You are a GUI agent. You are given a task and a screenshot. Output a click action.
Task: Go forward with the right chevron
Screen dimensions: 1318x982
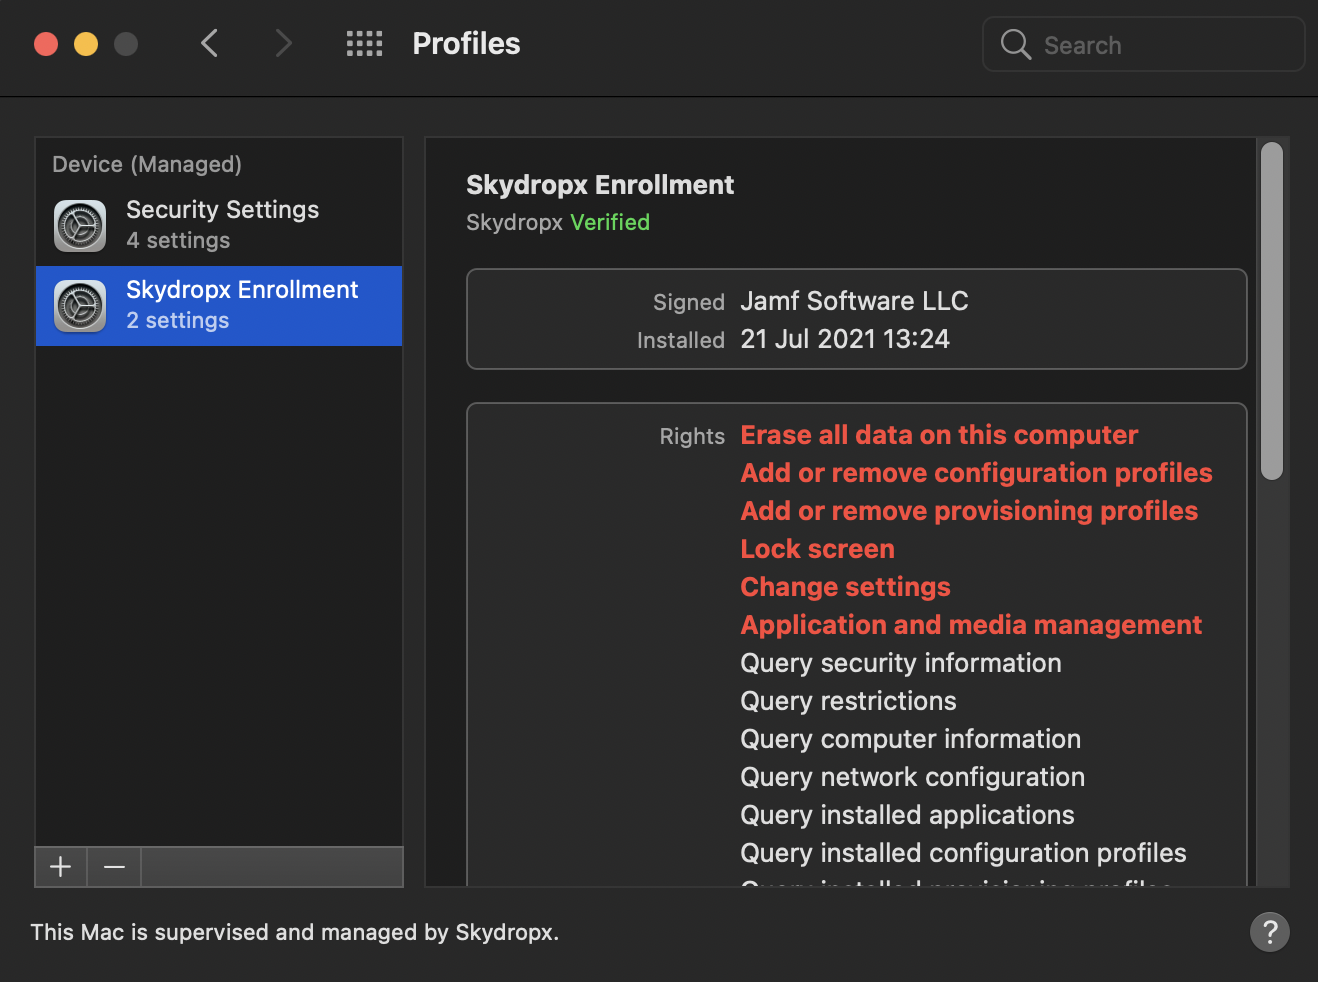click(x=283, y=43)
